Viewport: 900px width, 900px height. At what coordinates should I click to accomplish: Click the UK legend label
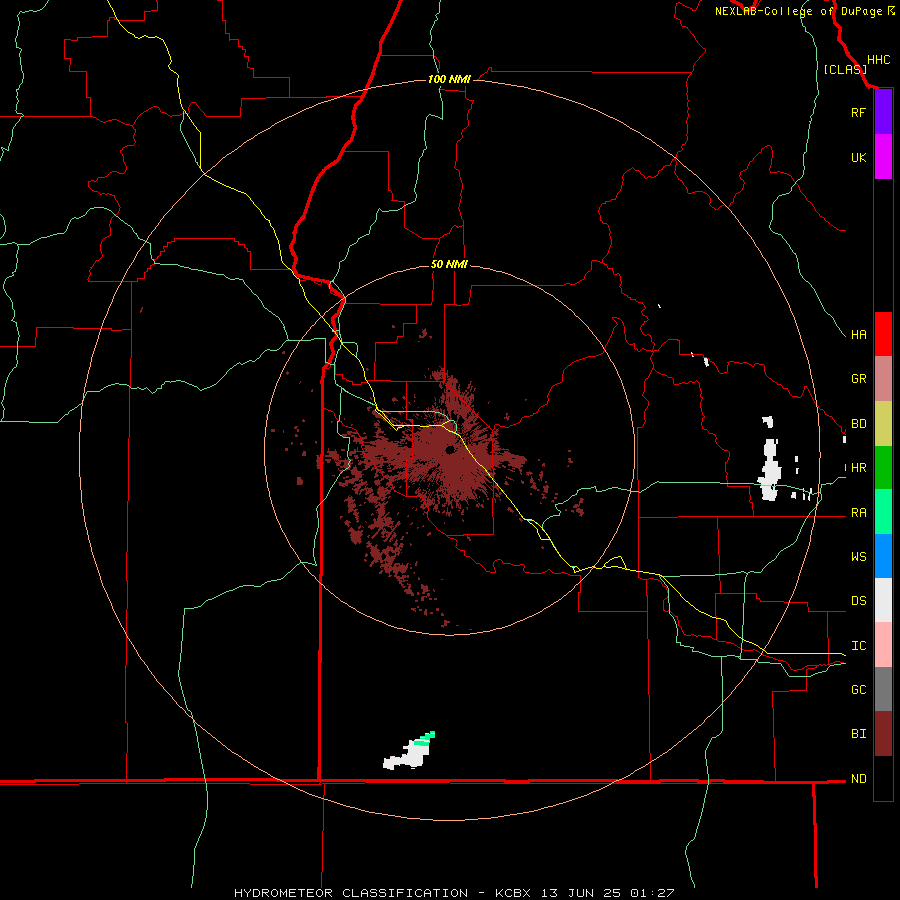point(858,157)
